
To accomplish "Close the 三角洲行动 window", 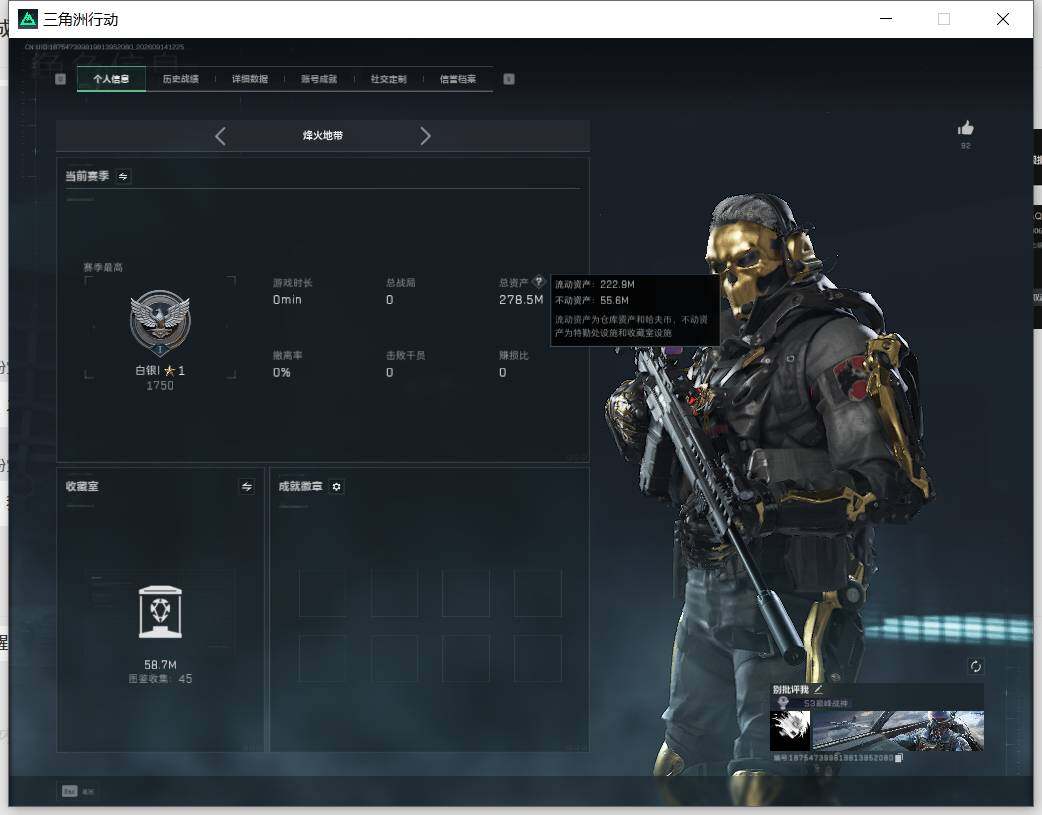I will (1003, 19).
